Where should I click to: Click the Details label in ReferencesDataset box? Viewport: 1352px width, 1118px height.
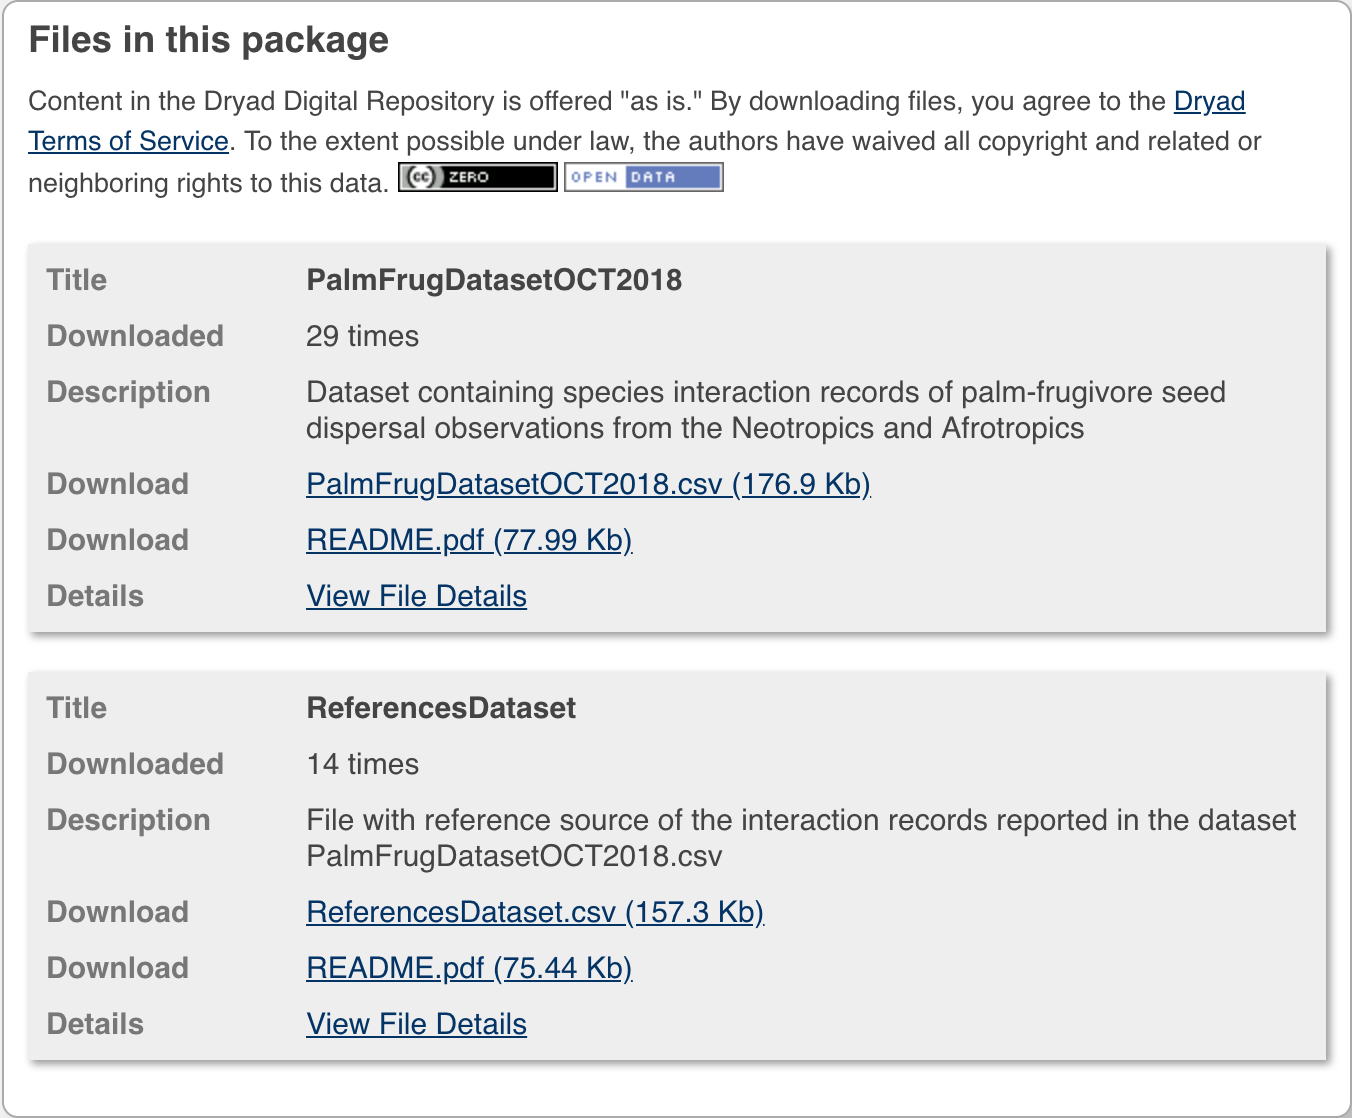pyautogui.click(x=95, y=1024)
